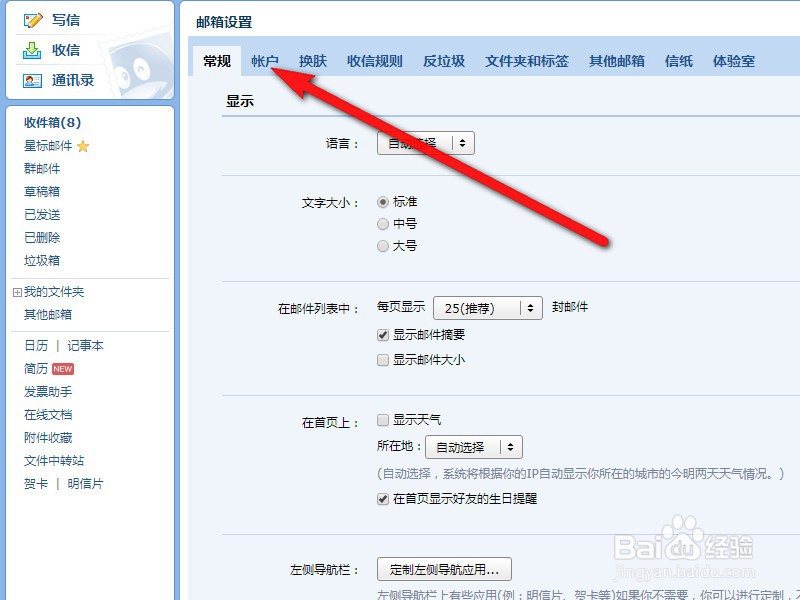Switch to the 帐户 tab
This screenshot has height=600, width=800.
pyautogui.click(x=264, y=60)
